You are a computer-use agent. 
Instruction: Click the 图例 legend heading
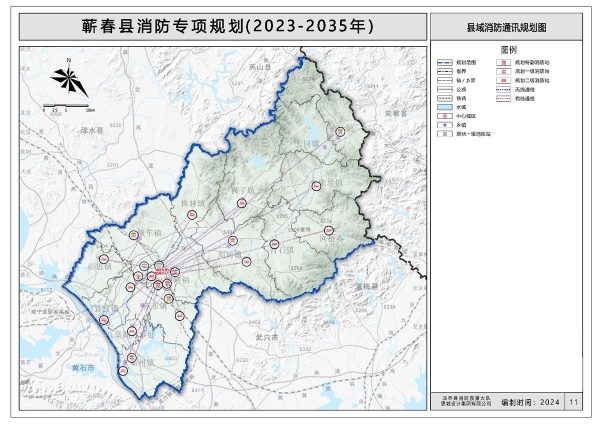[x=508, y=49]
